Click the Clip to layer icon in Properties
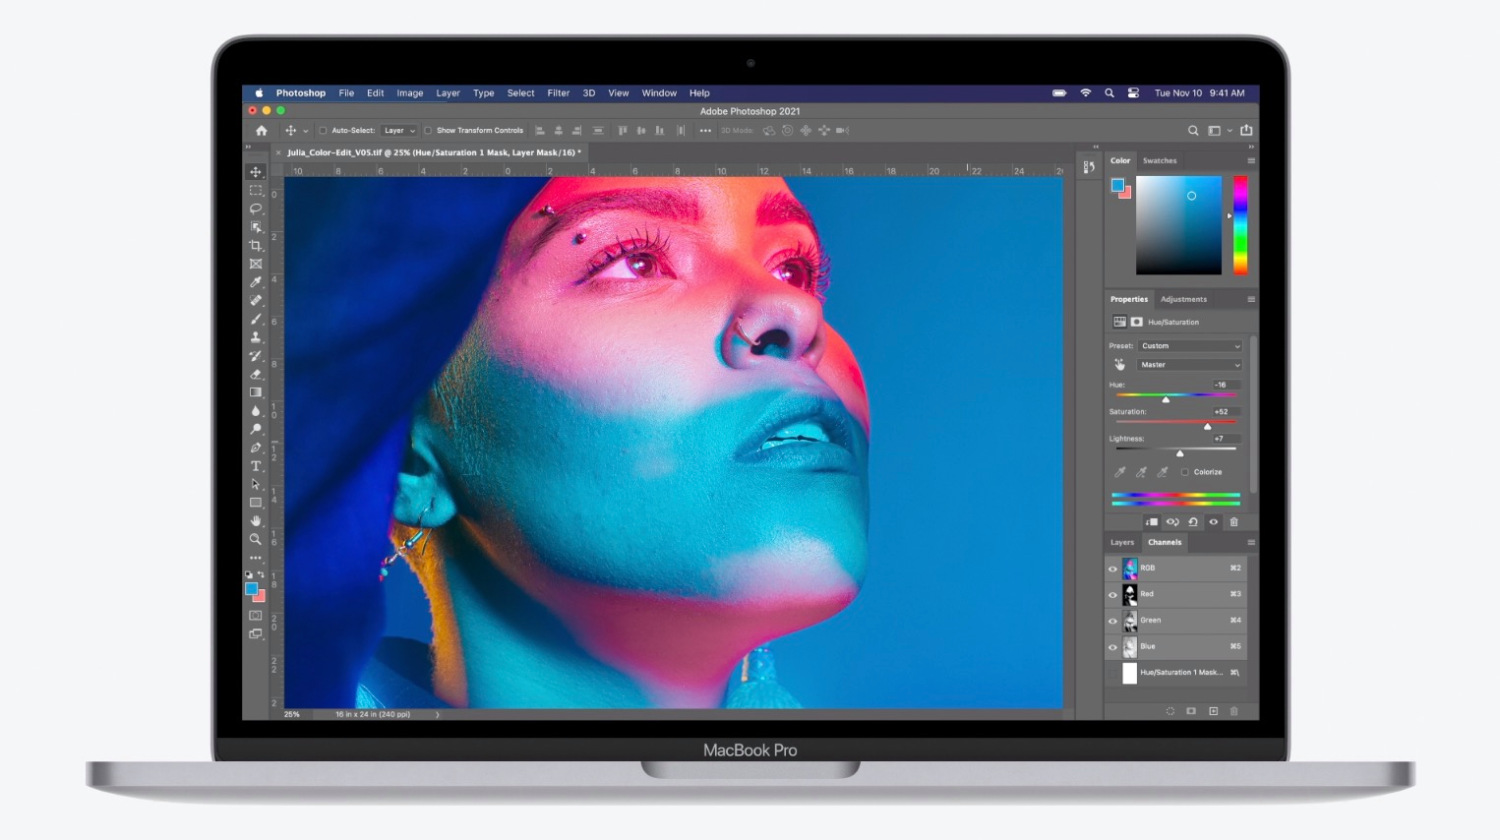1500x840 pixels. point(1151,522)
